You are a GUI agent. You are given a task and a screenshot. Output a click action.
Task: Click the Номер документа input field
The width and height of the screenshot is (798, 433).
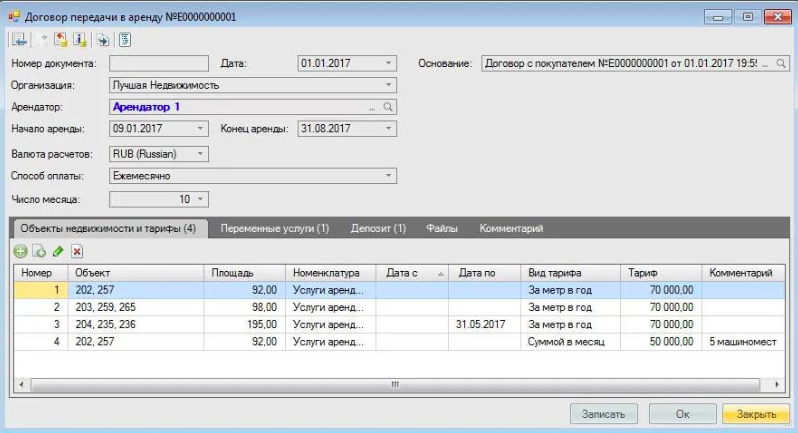tap(159, 64)
